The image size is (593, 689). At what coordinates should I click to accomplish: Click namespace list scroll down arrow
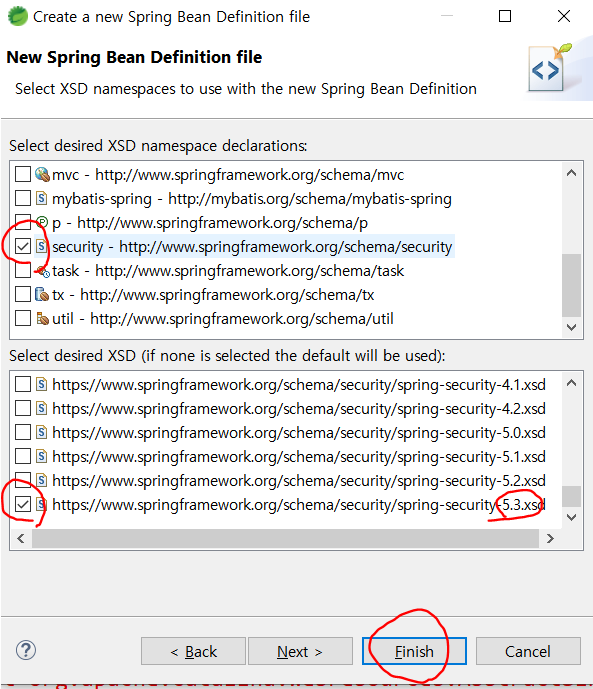tap(571, 327)
